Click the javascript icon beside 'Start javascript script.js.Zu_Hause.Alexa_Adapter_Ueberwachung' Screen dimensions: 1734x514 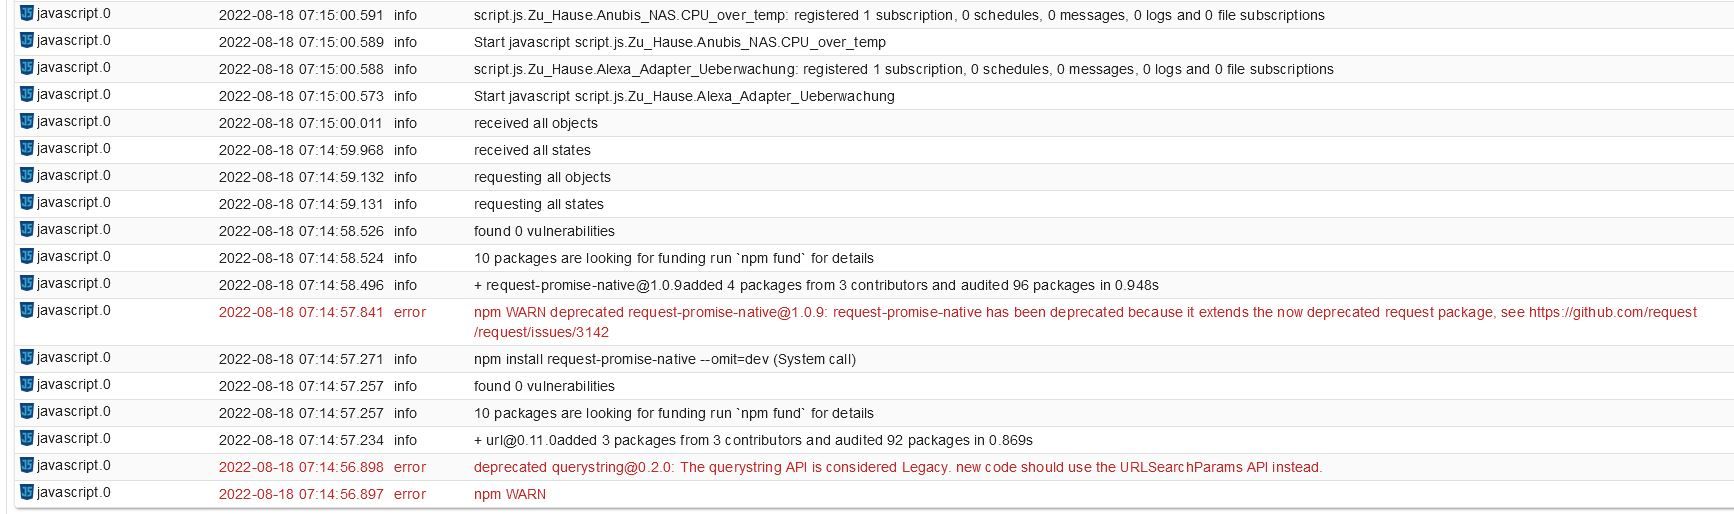click(27, 95)
